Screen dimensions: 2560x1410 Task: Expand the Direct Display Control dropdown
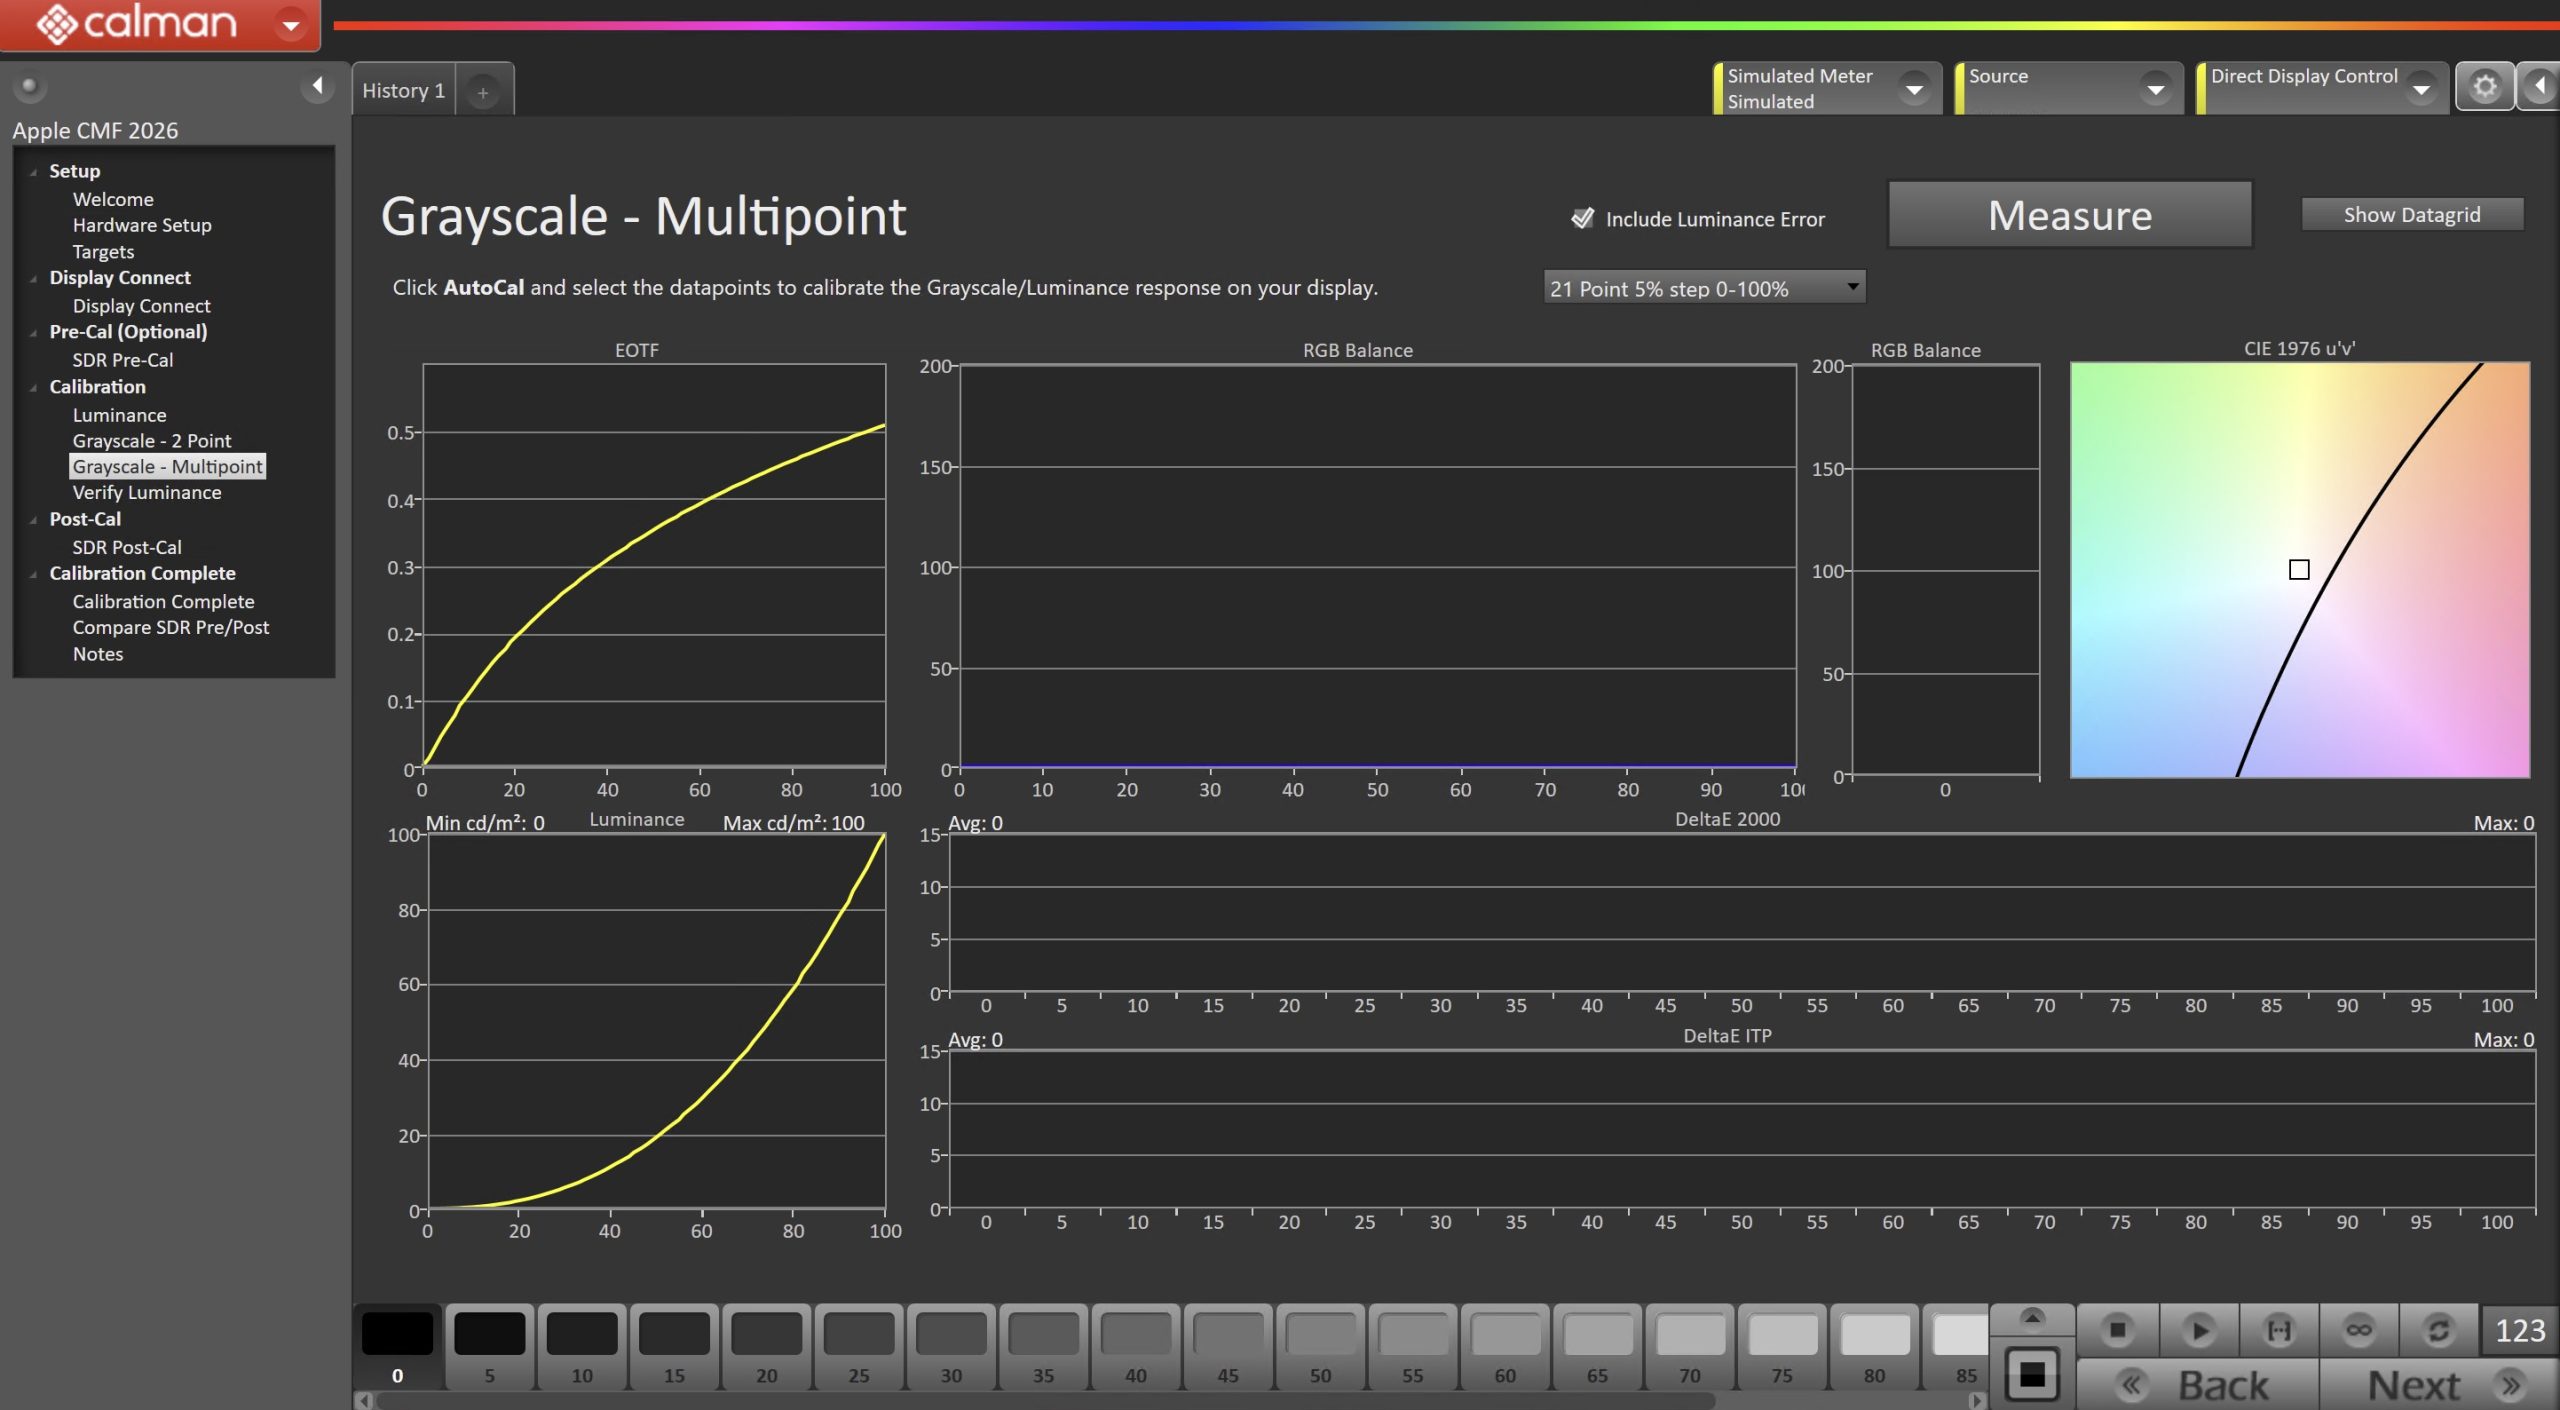coord(2421,89)
